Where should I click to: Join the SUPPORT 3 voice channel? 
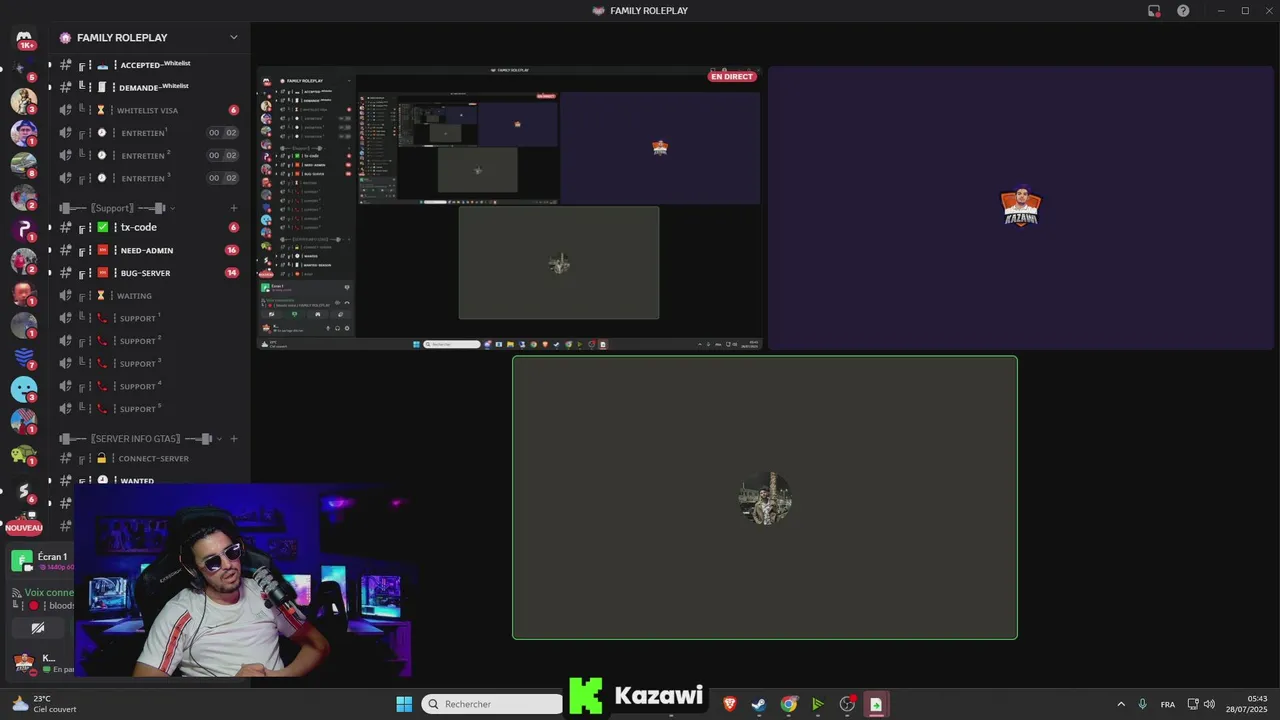[x=148, y=364]
